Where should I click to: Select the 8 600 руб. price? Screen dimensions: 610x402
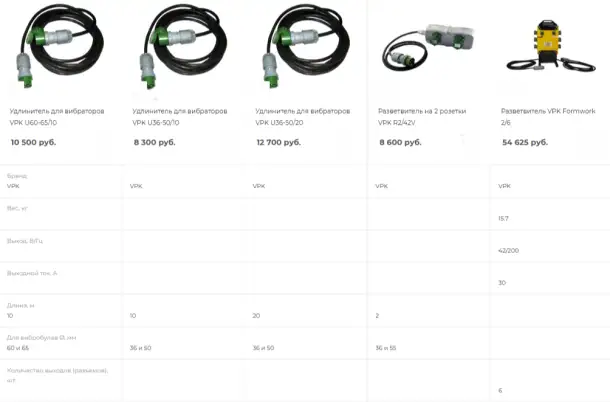(x=400, y=142)
